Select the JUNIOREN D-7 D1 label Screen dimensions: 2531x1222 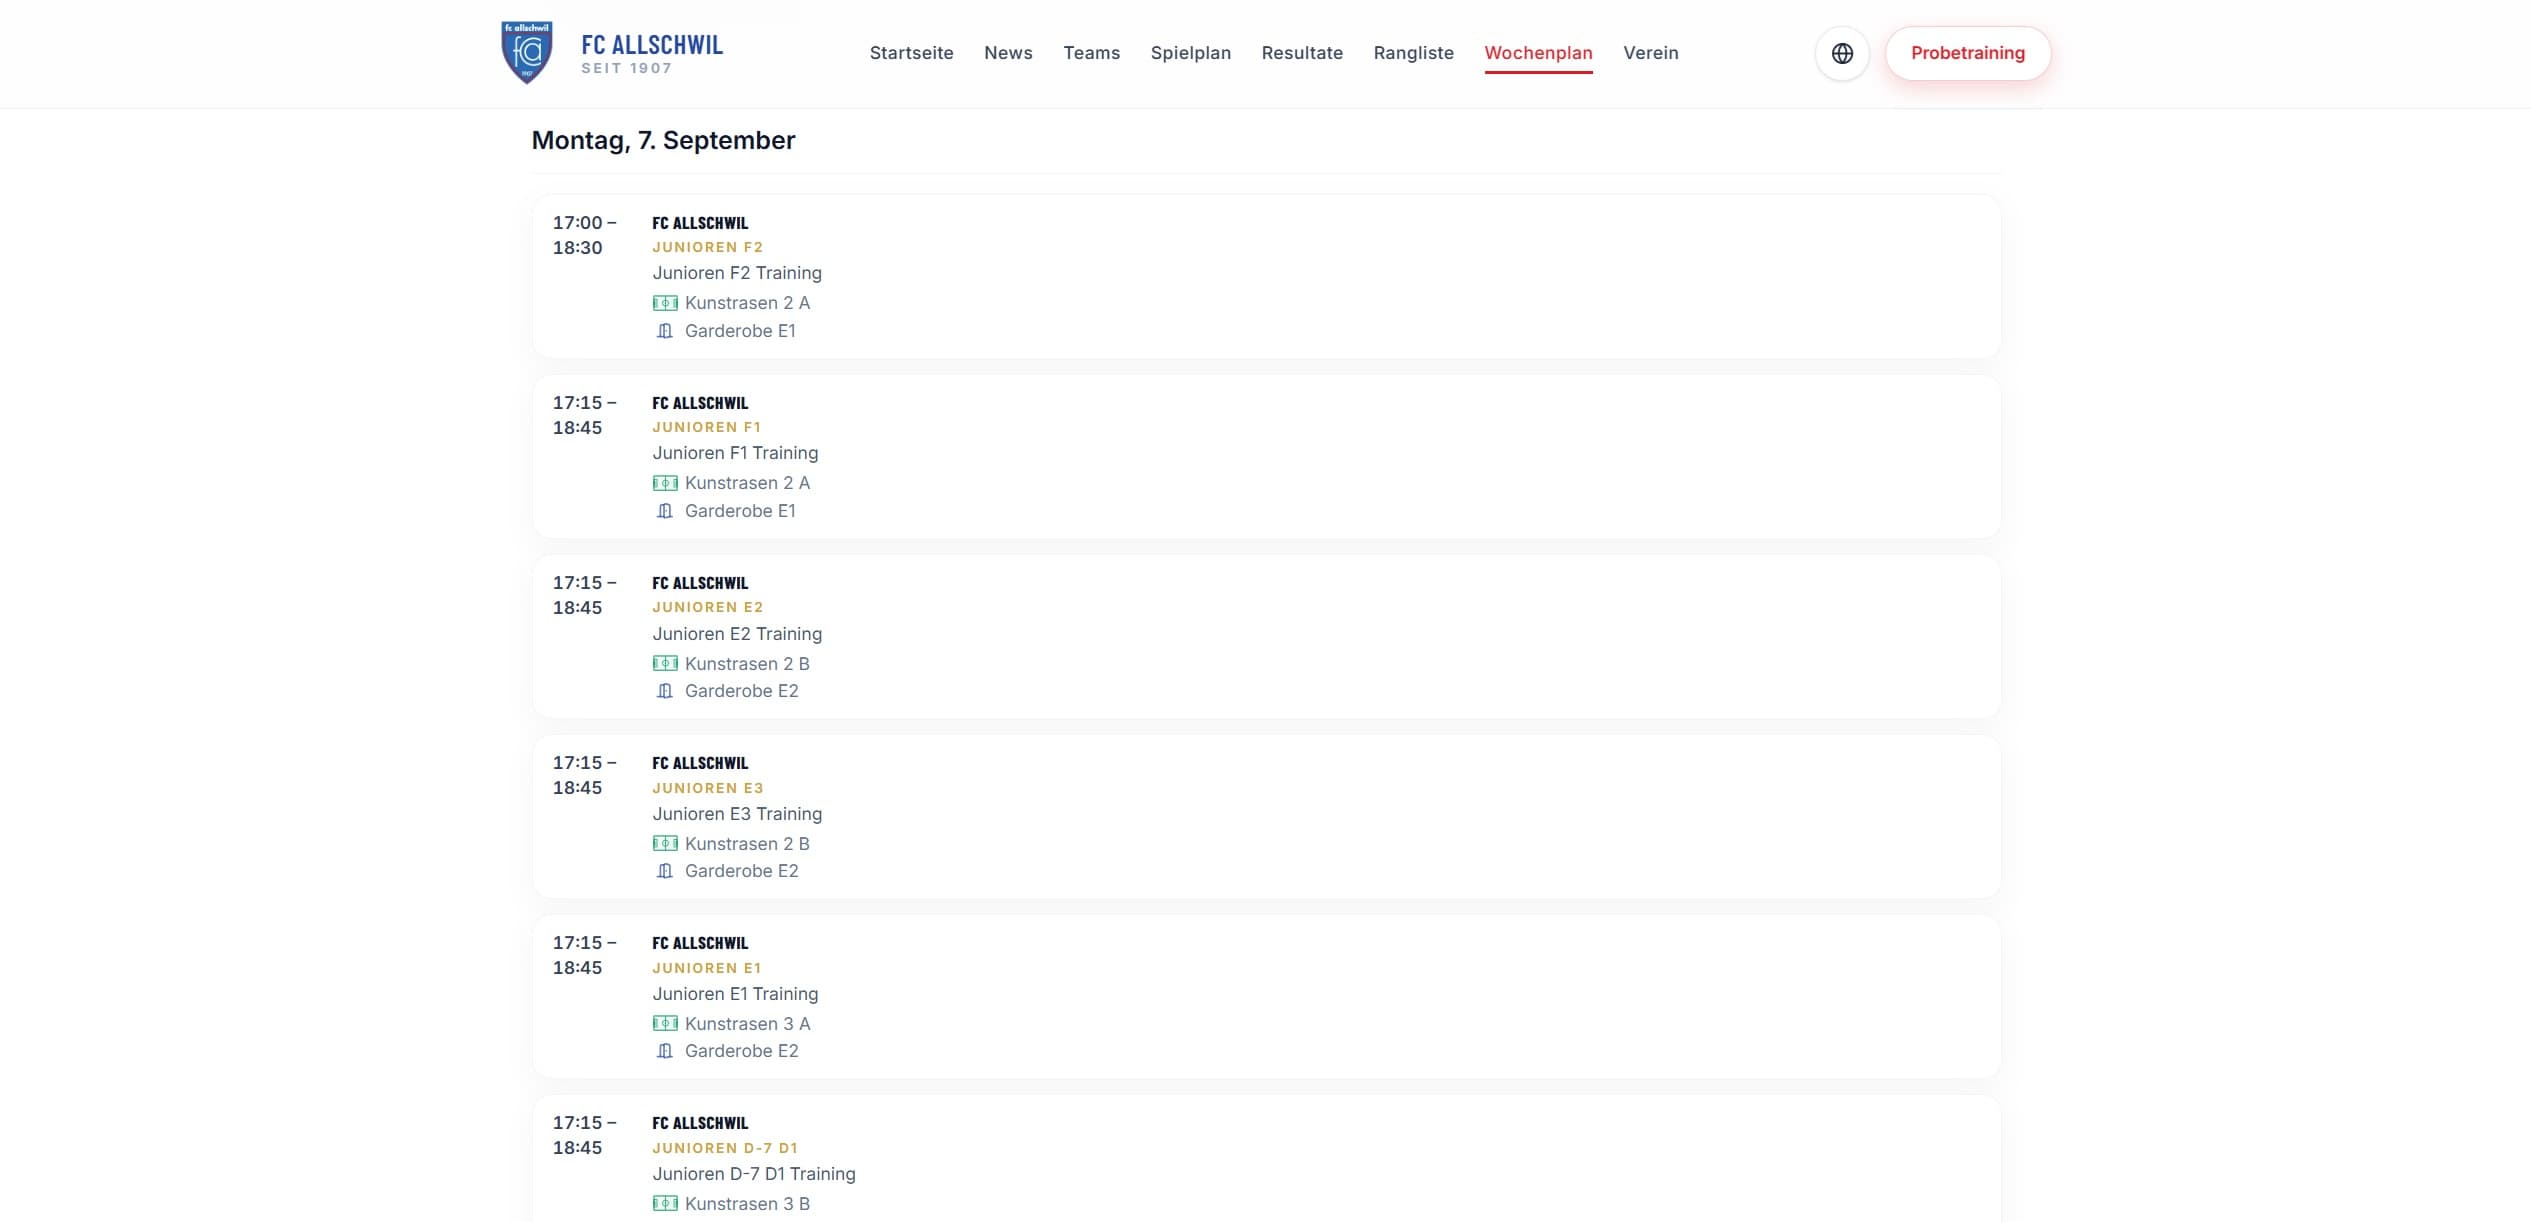pos(725,1148)
